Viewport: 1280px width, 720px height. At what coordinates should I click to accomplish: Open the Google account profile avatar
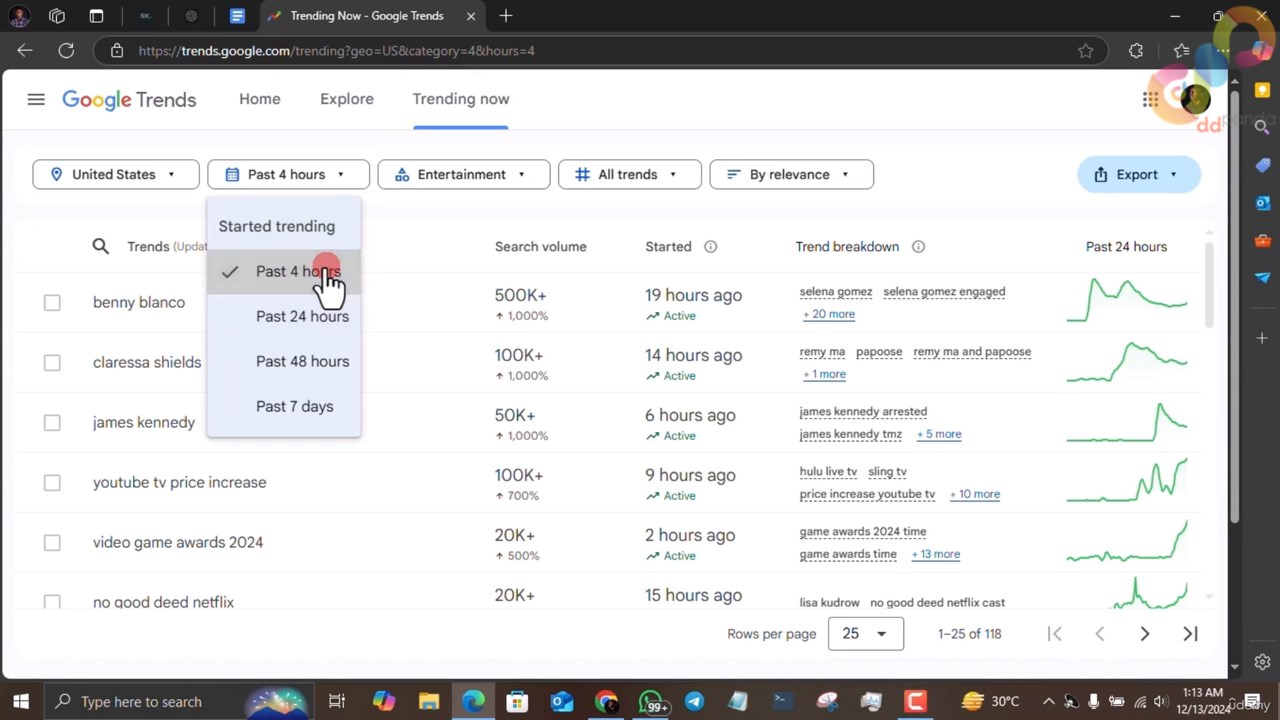1195,98
